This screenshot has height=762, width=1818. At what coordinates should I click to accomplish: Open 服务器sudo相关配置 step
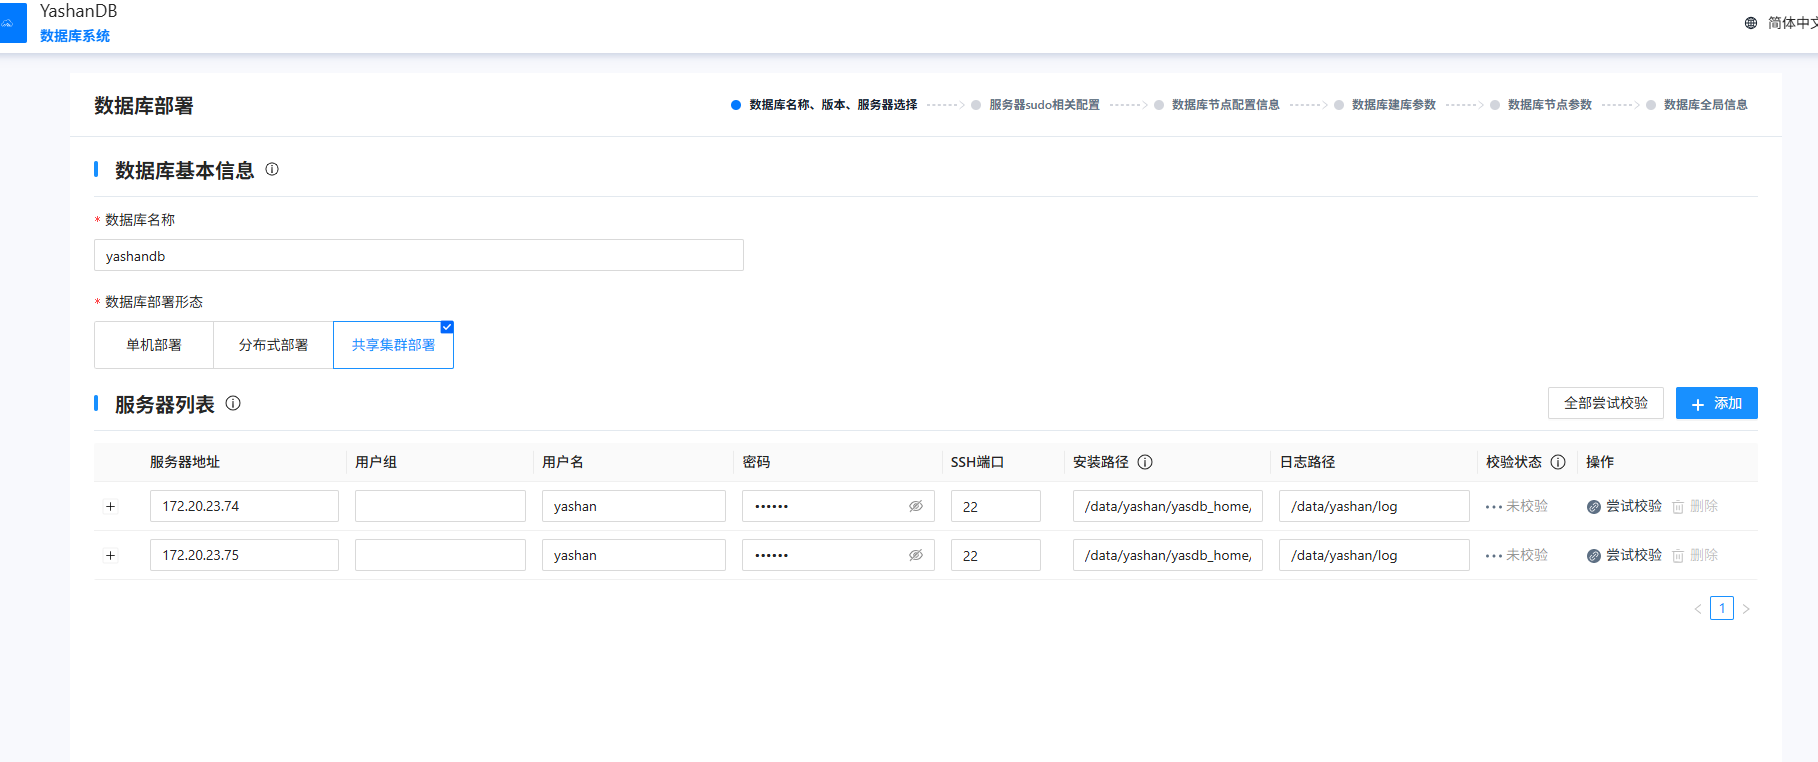(x=1043, y=105)
